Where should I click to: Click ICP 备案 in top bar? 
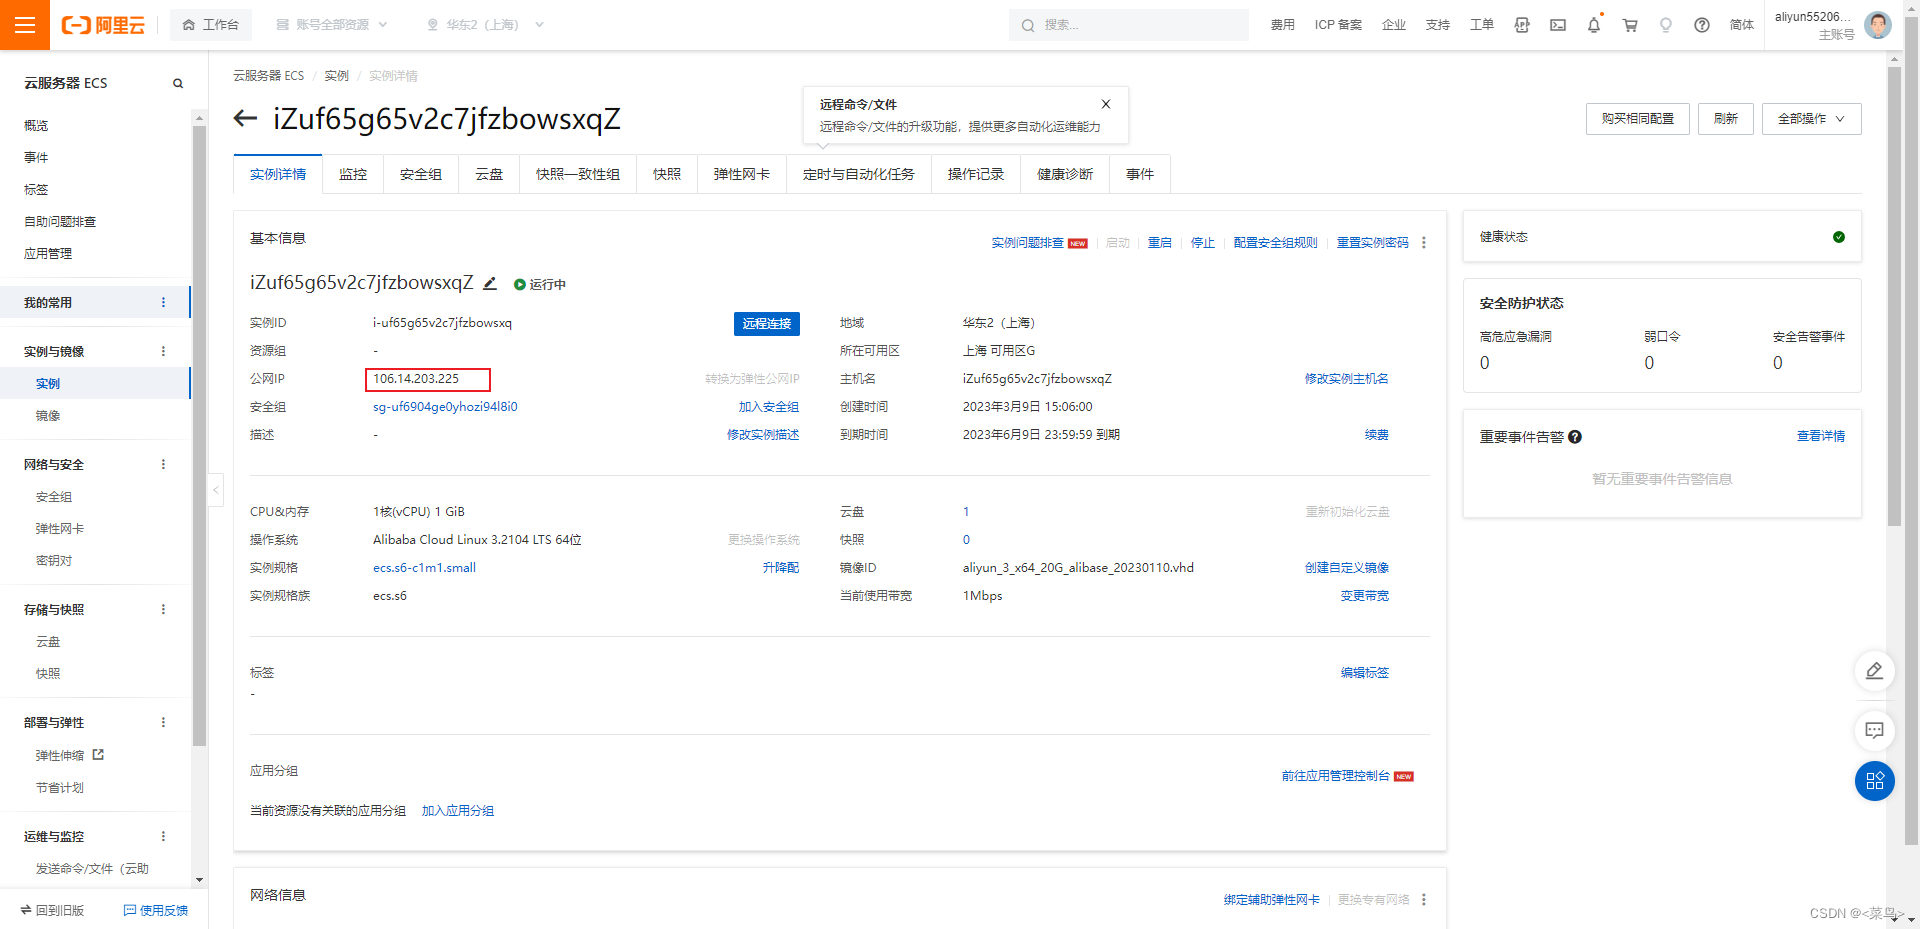(1338, 25)
